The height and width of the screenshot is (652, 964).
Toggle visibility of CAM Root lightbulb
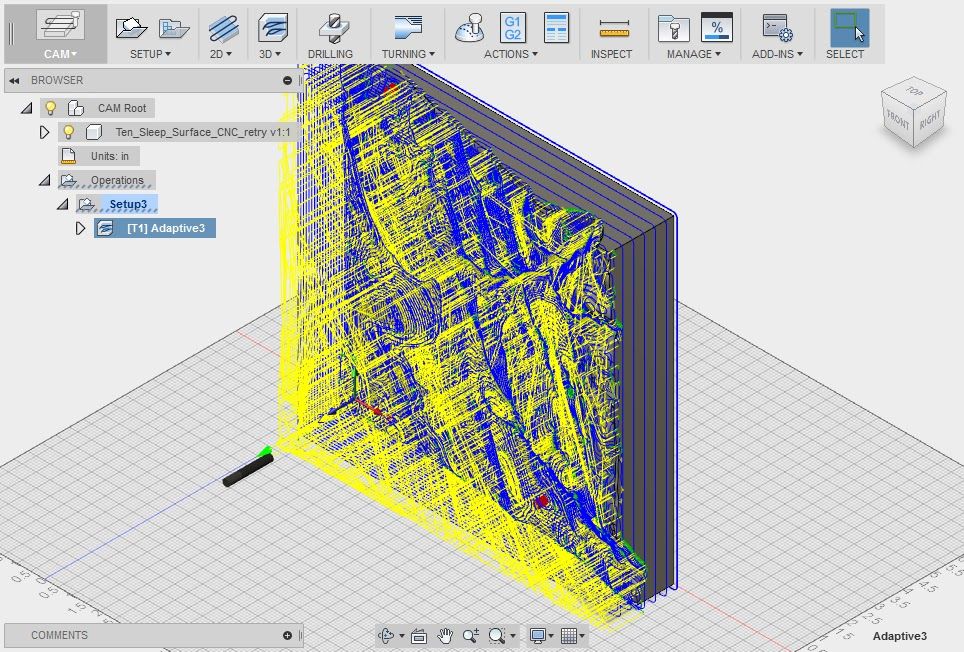[51, 107]
